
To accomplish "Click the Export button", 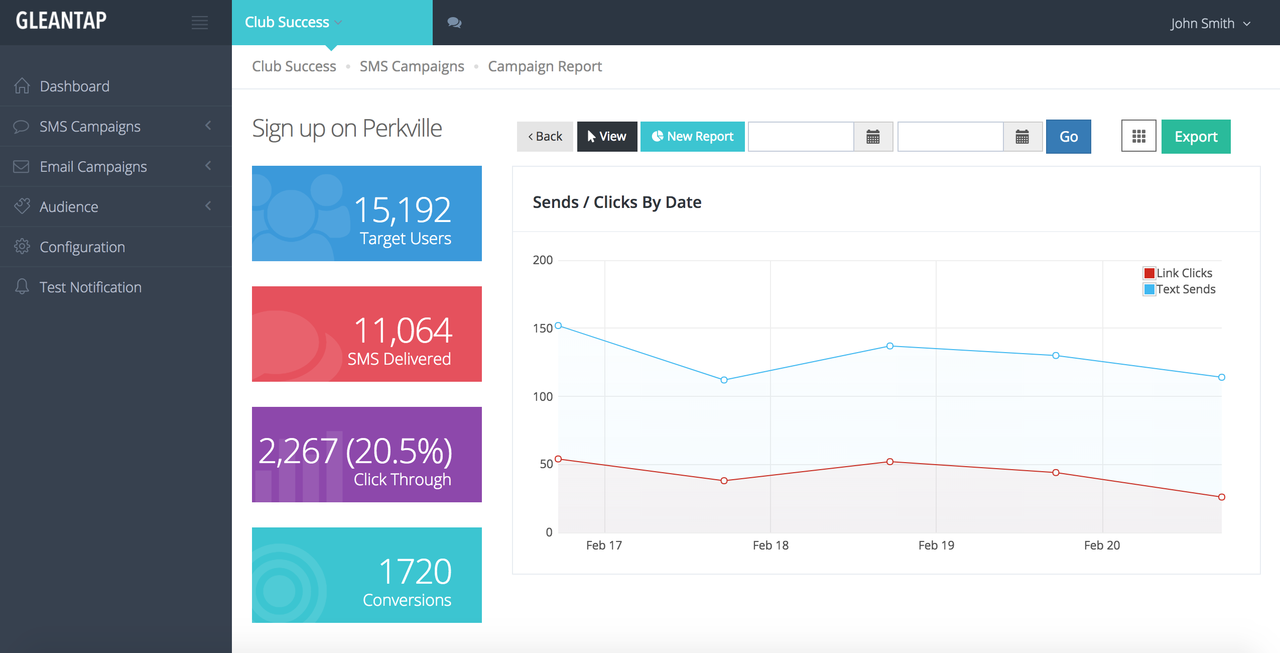I will 1196,136.
